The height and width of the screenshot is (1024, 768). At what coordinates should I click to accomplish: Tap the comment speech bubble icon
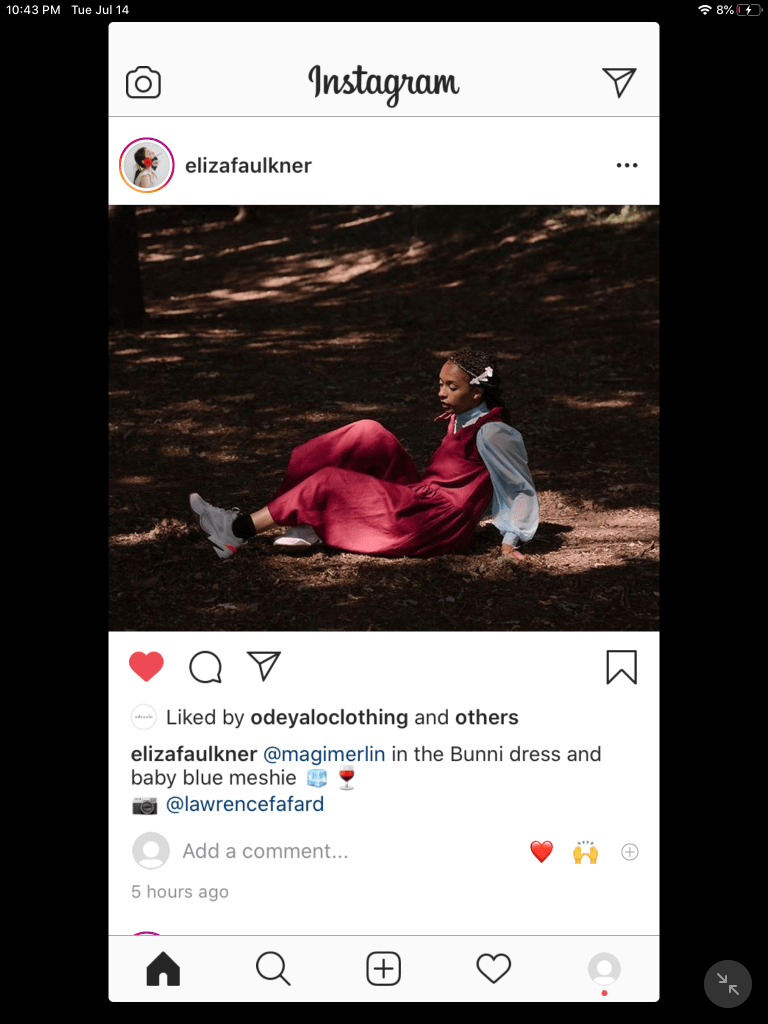(206, 667)
